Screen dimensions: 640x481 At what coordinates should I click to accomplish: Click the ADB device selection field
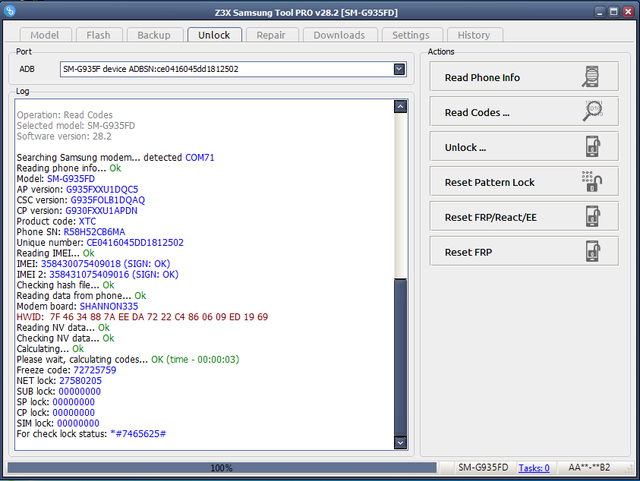[x=233, y=69]
